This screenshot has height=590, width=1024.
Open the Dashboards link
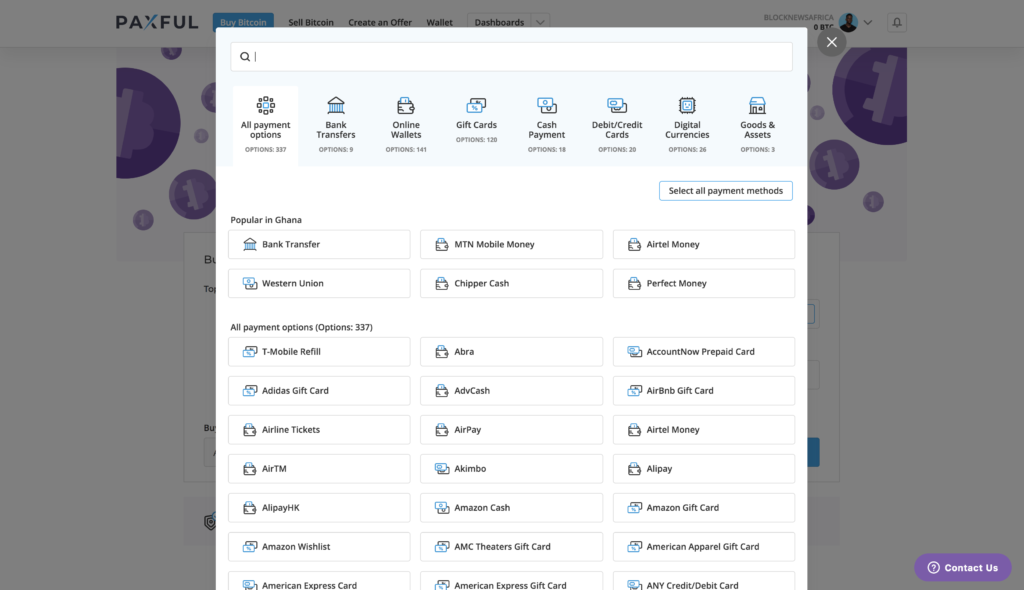click(x=499, y=22)
